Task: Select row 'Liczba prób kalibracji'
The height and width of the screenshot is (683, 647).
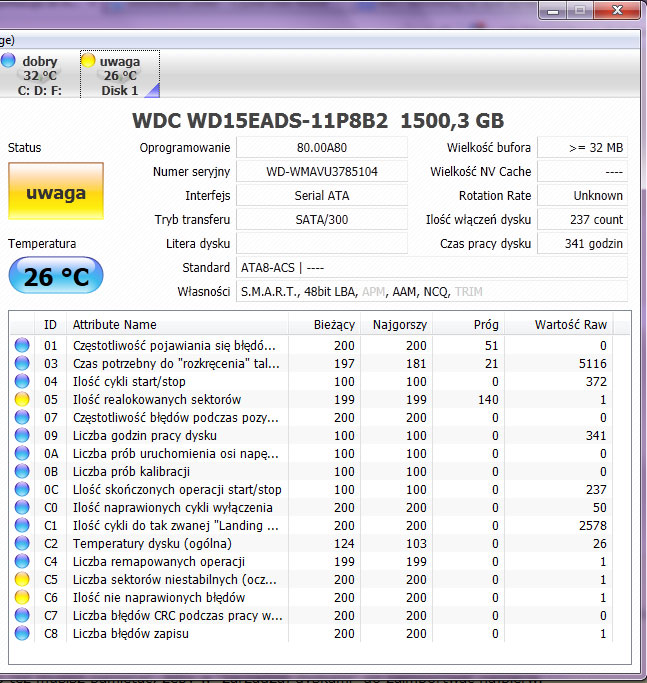Action: point(320,471)
